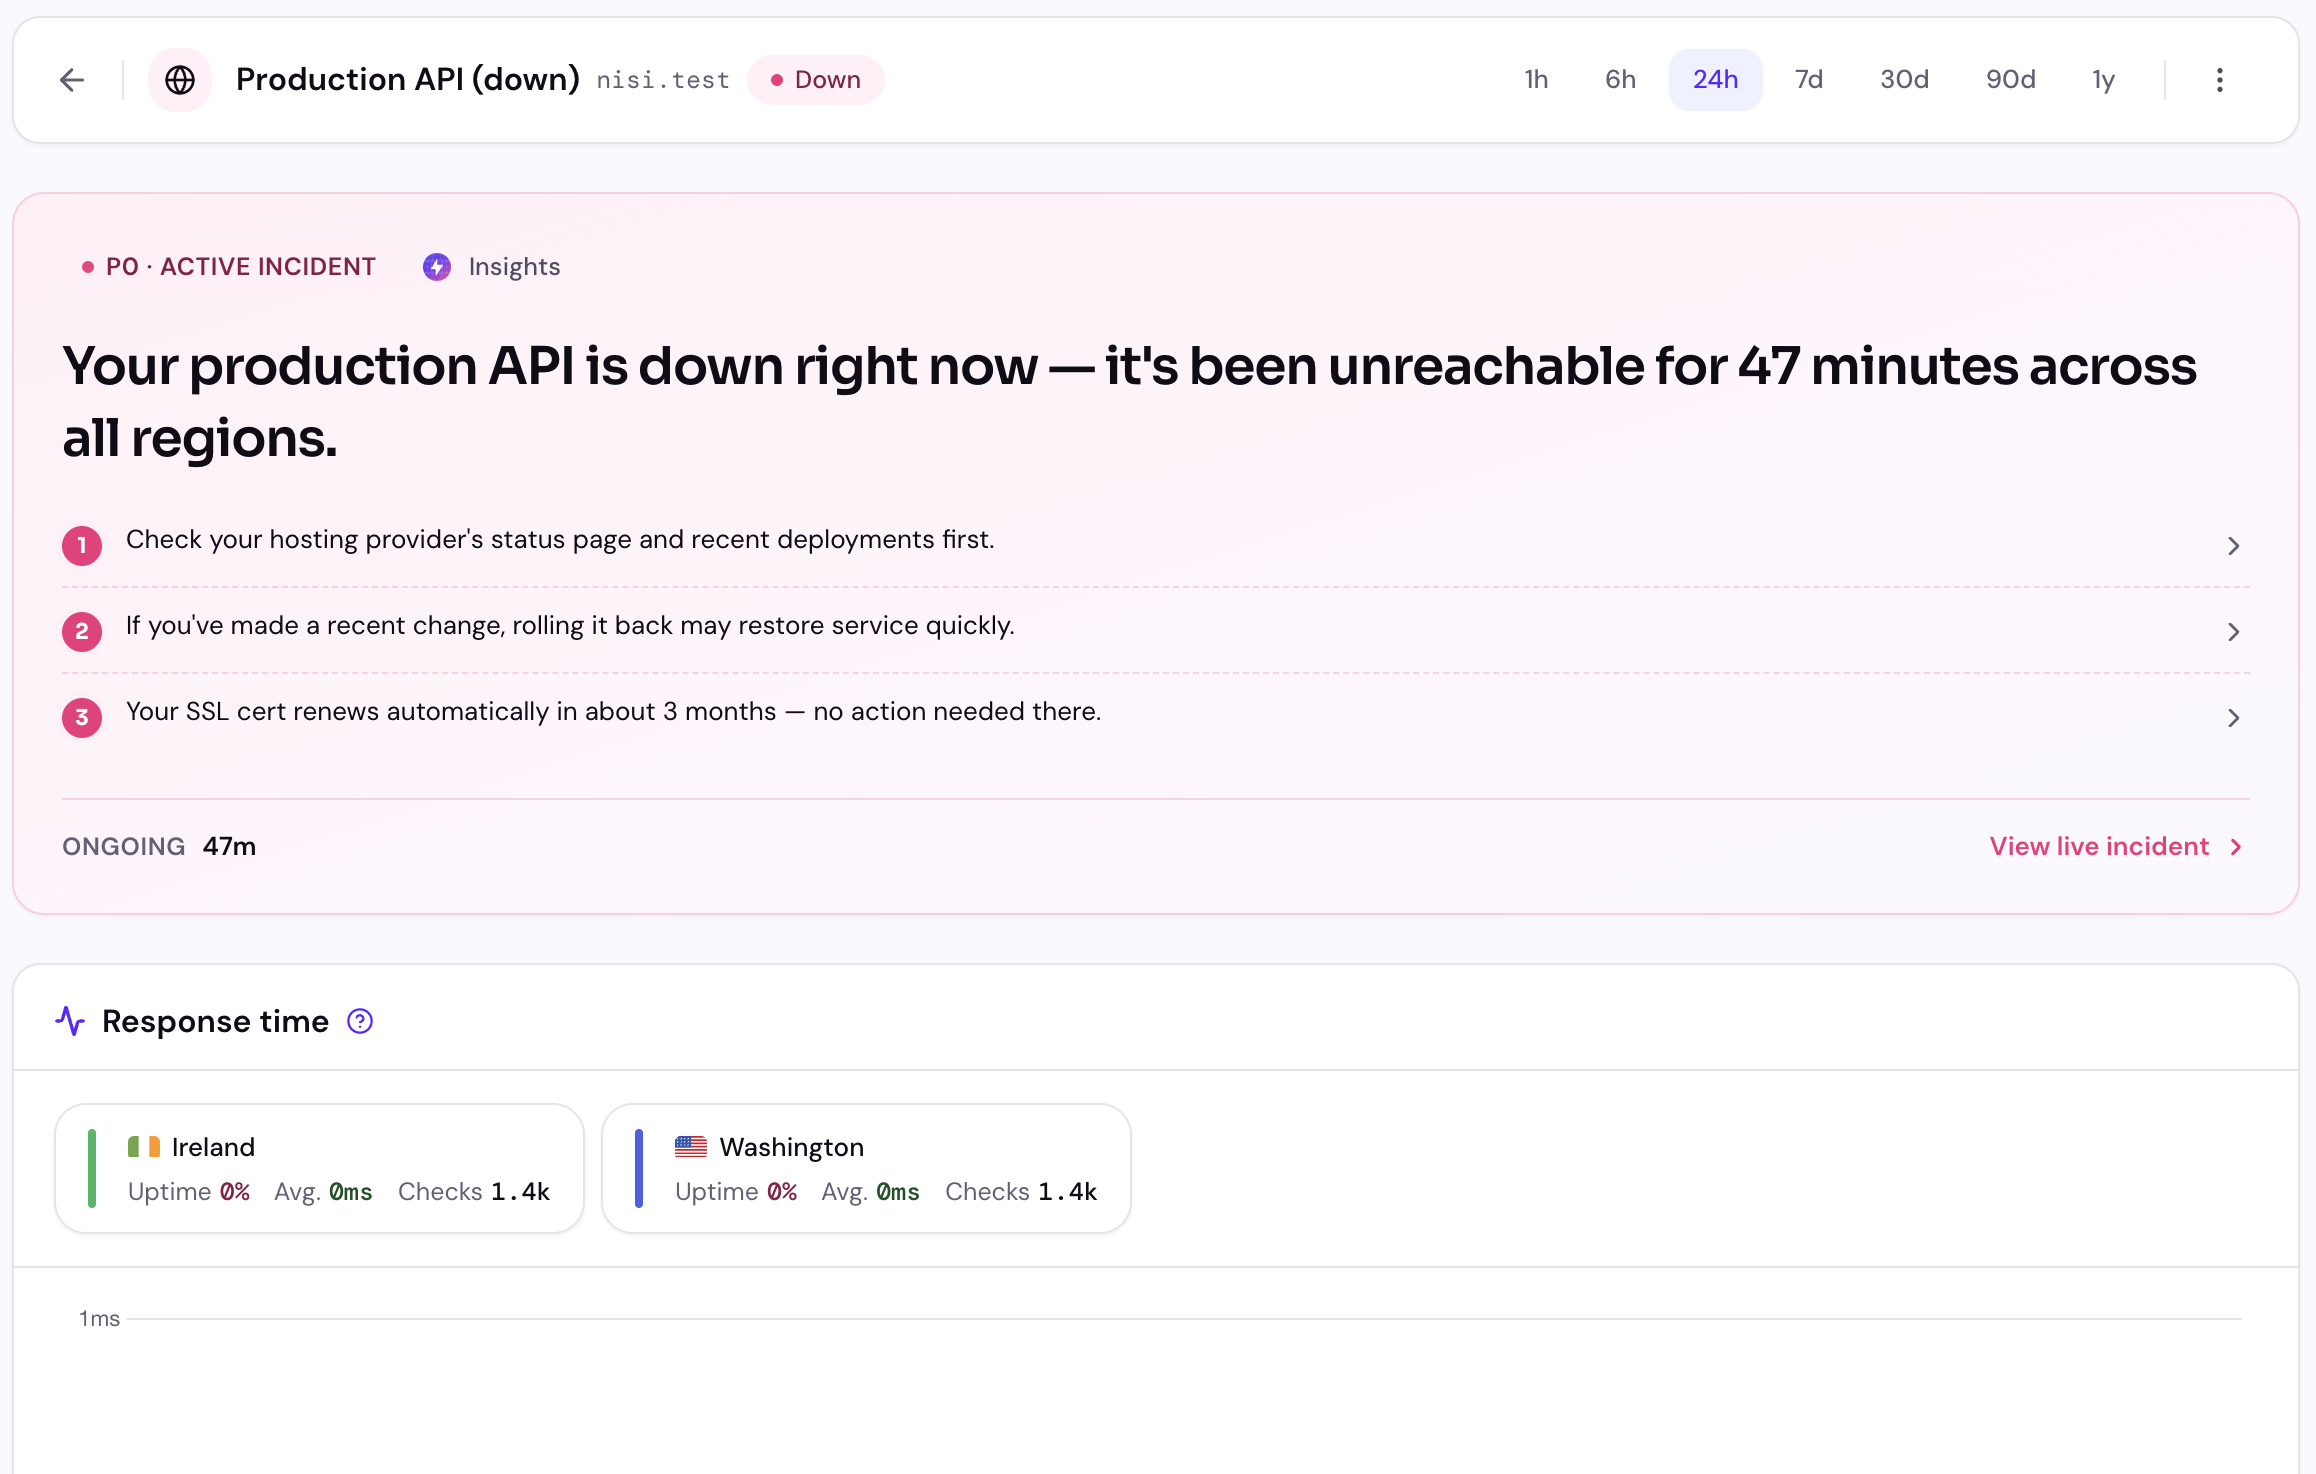Click the nisi.test domain text

click(663, 80)
